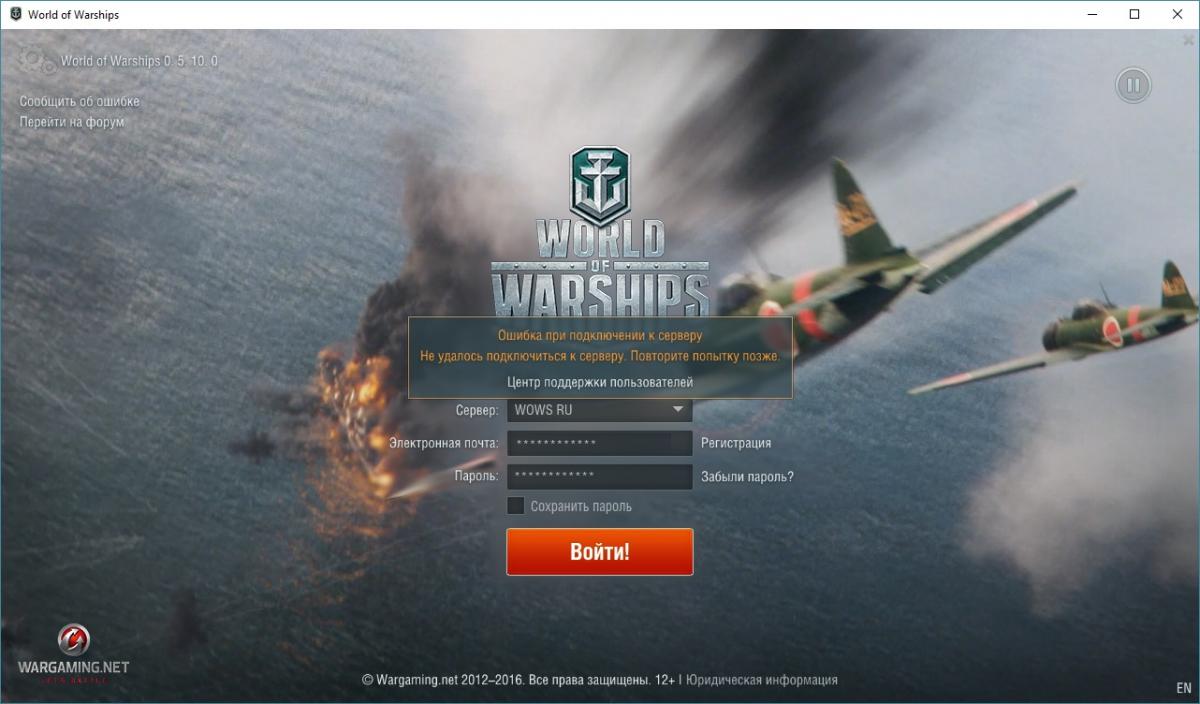Go to forum via Перейти на форум
This screenshot has height=704, width=1200.
(72, 122)
